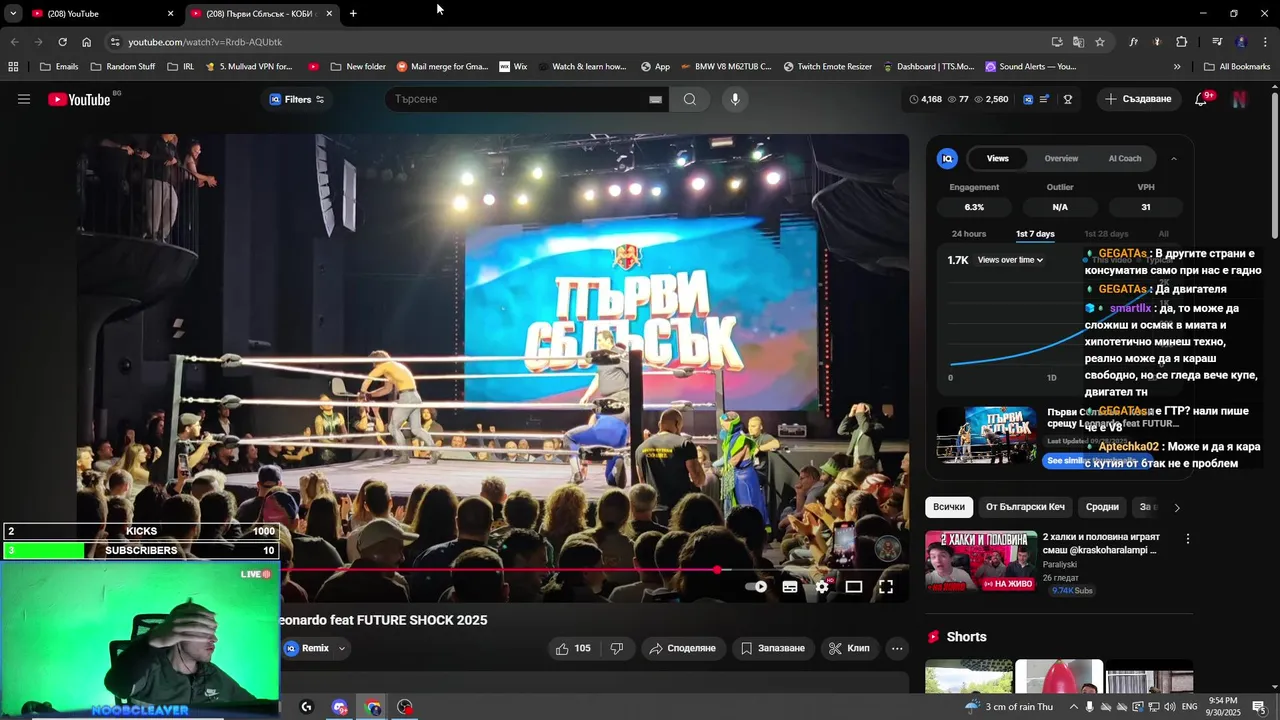
Task: Open the YouTube hamburger guide menu
Action: tap(24, 99)
